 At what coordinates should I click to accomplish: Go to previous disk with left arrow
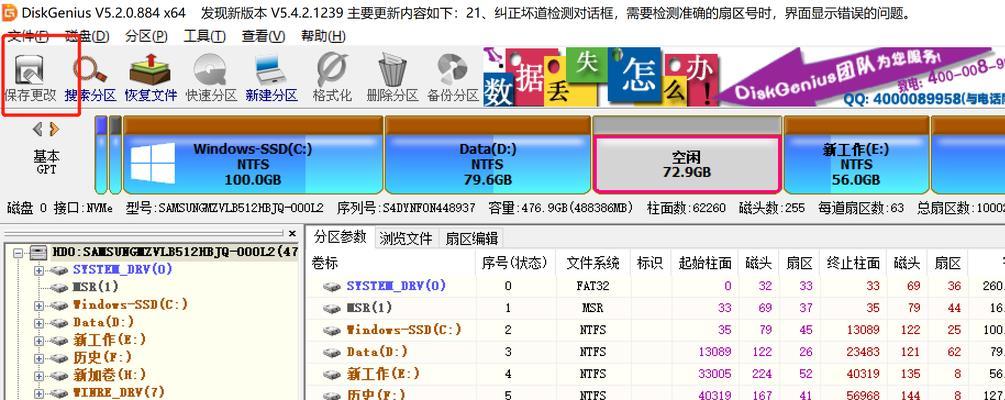[37, 129]
